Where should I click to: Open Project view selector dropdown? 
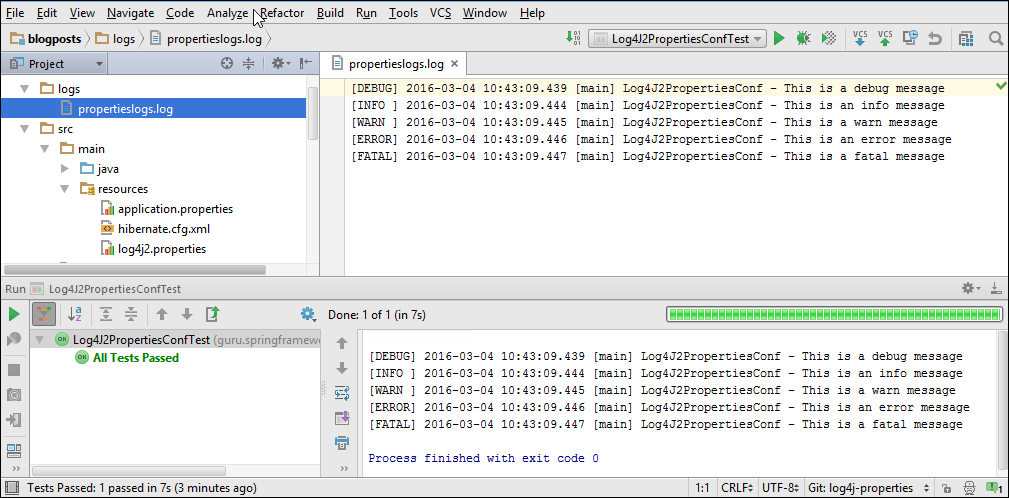(53, 64)
